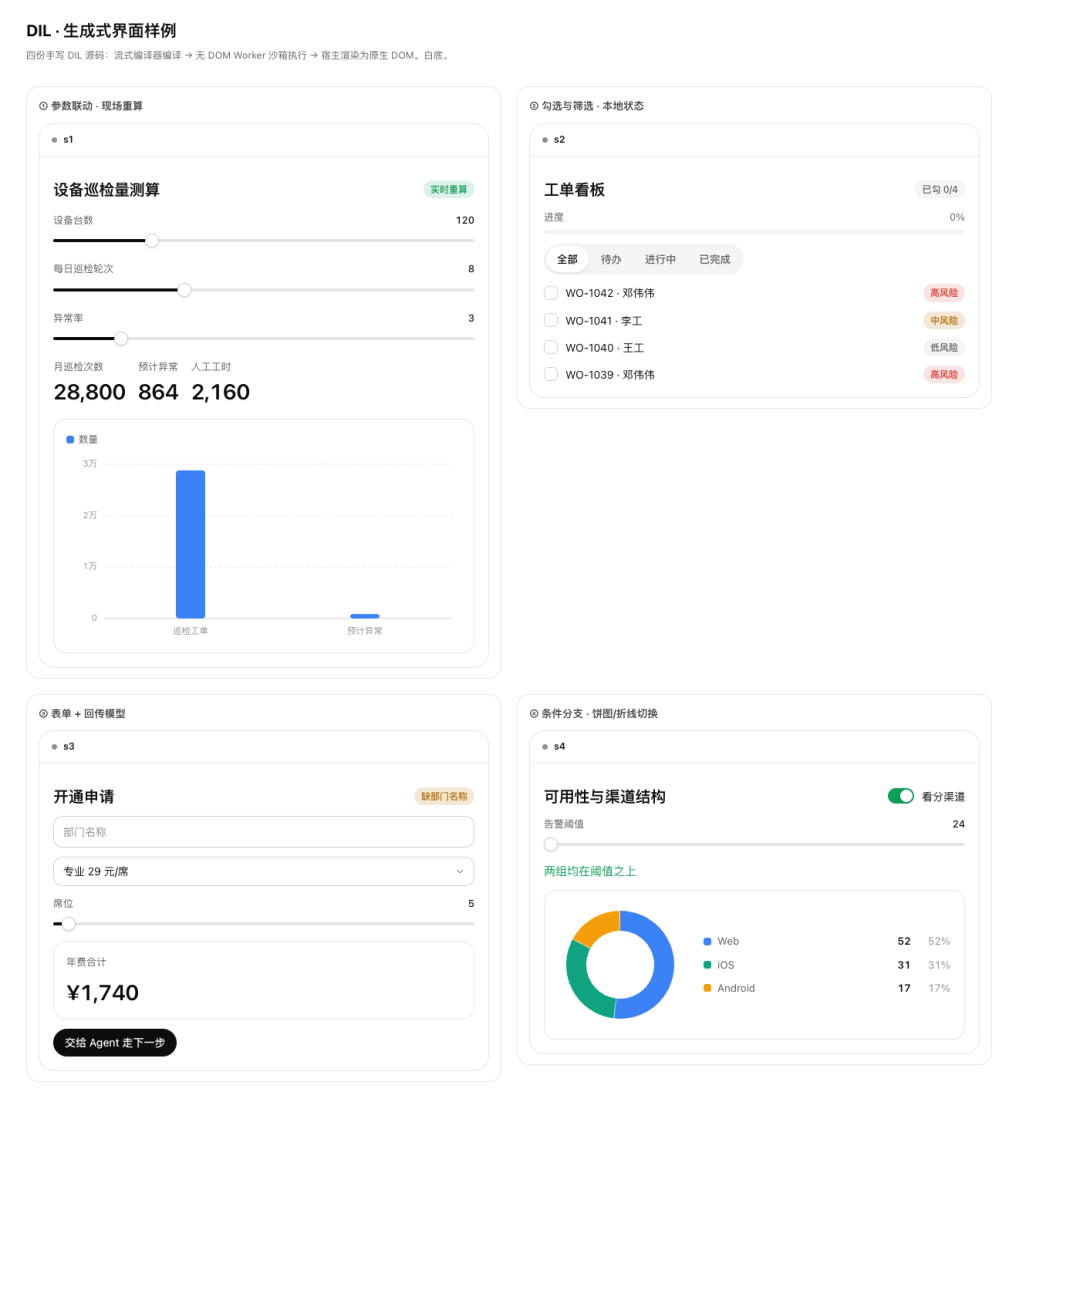Click the ② circled number icon
The width and height of the screenshot is (1080, 1311).
tap(534, 106)
